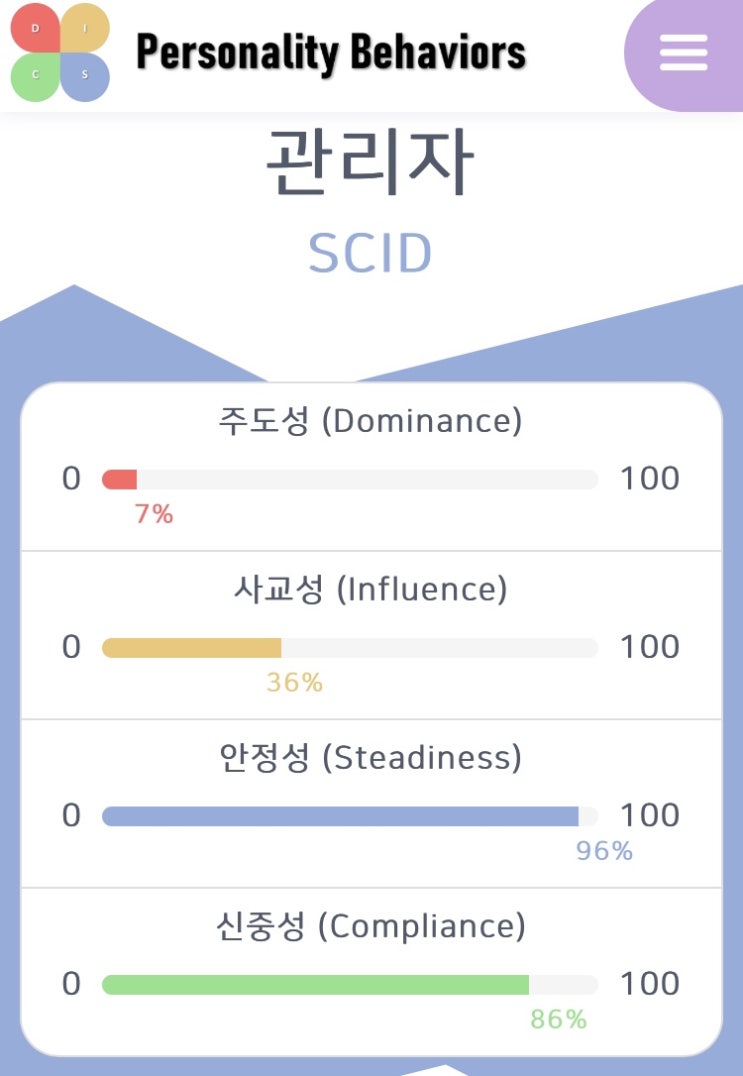Screen dimensions: 743x1076
Task: Click the 86% Compliance value
Action: [558, 1019]
